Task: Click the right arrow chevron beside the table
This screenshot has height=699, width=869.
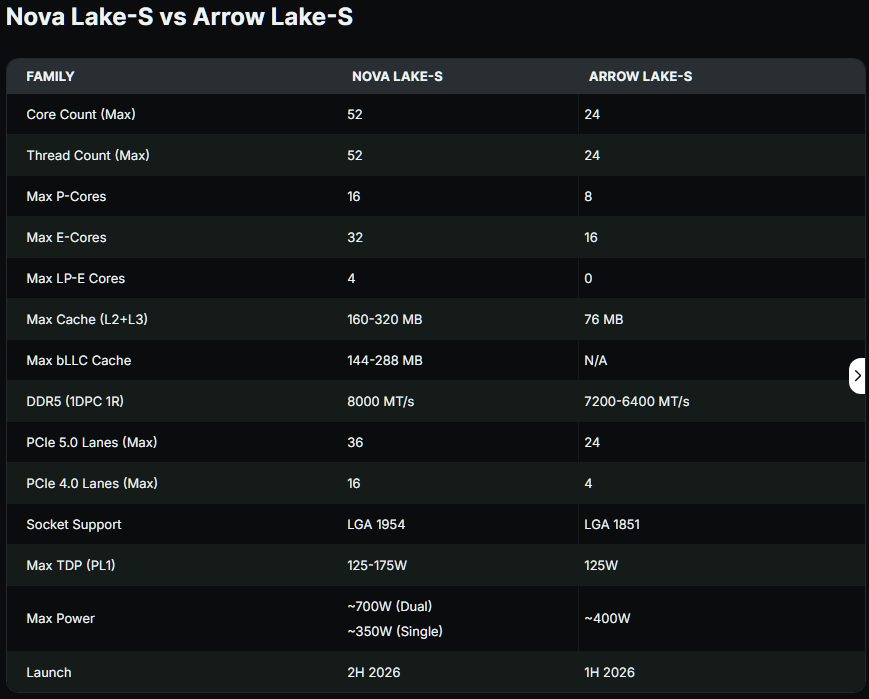Action: click(x=857, y=376)
